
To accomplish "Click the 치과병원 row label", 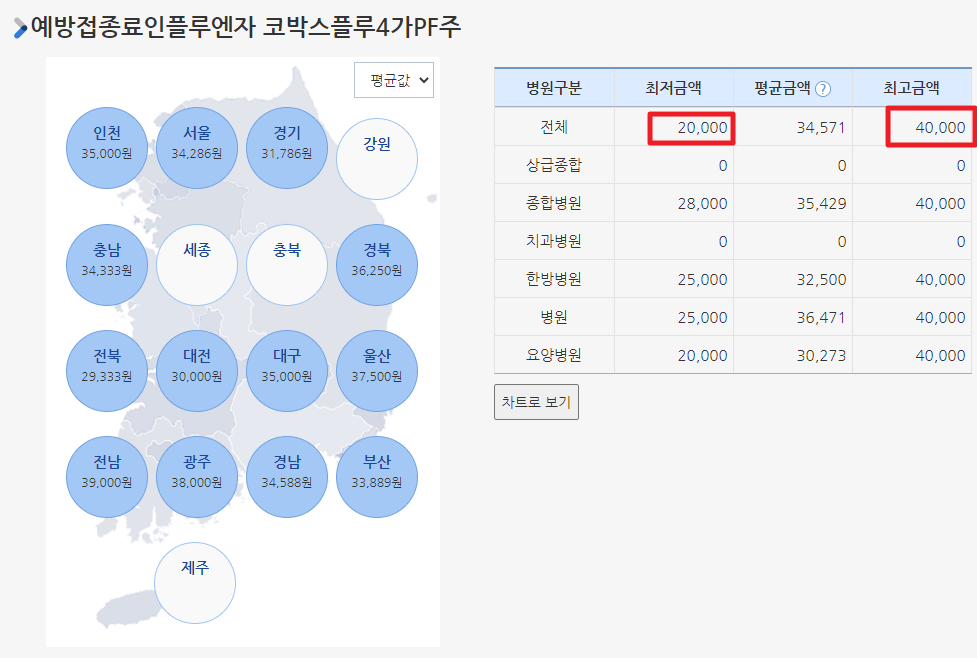I will click(554, 241).
